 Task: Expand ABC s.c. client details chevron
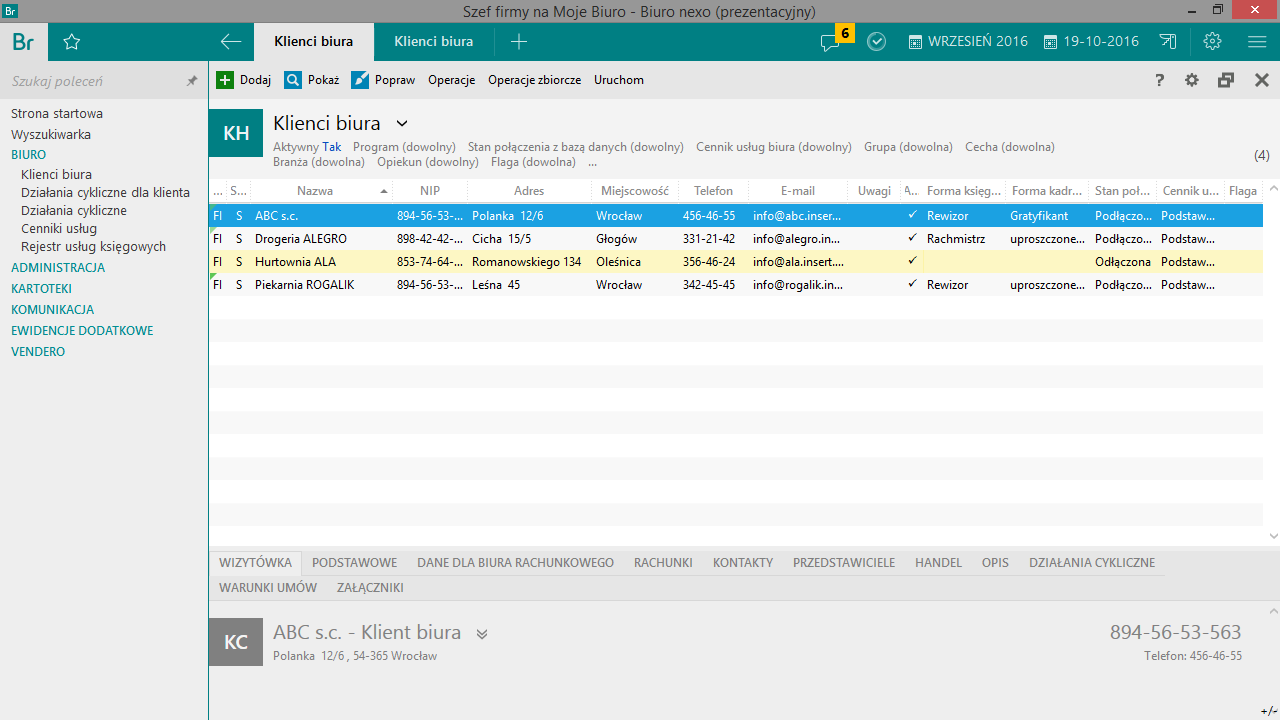tap(481, 634)
